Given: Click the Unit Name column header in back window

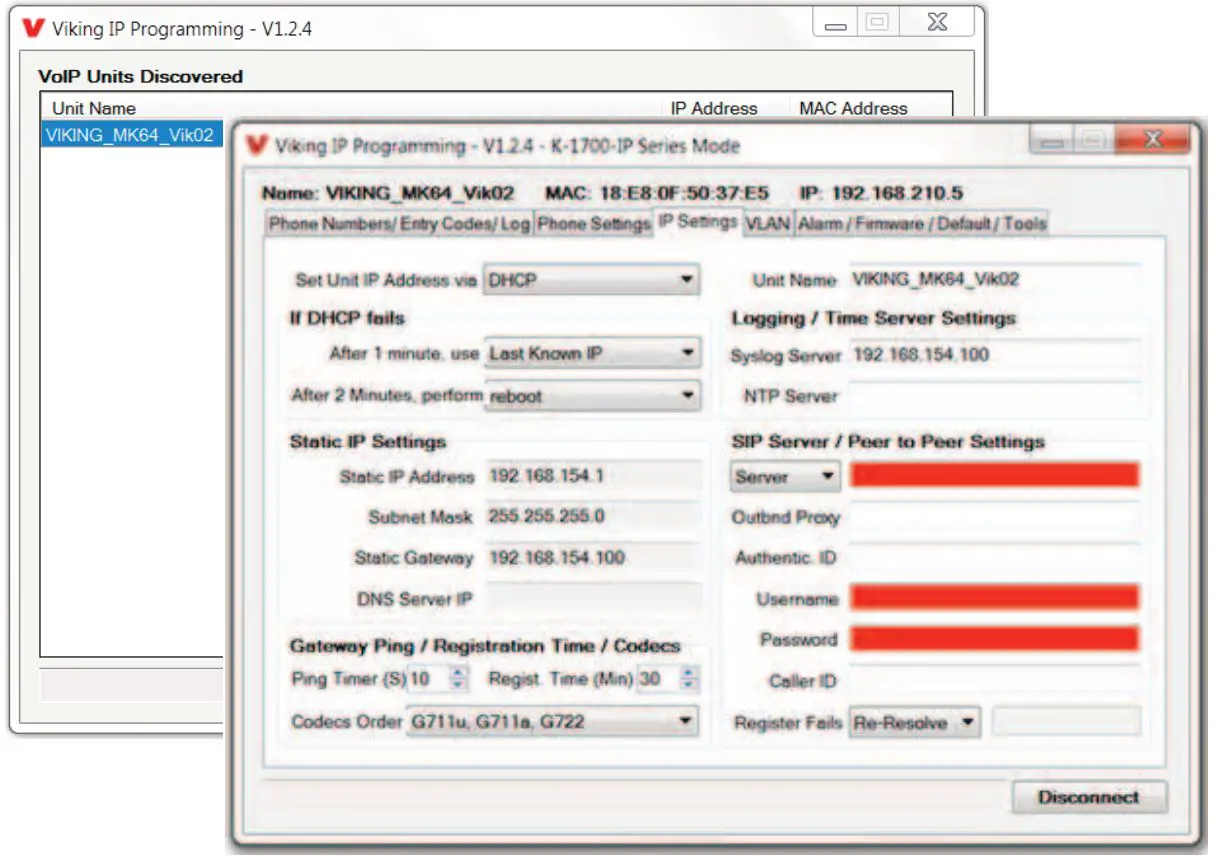Looking at the screenshot, I should click(94, 108).
